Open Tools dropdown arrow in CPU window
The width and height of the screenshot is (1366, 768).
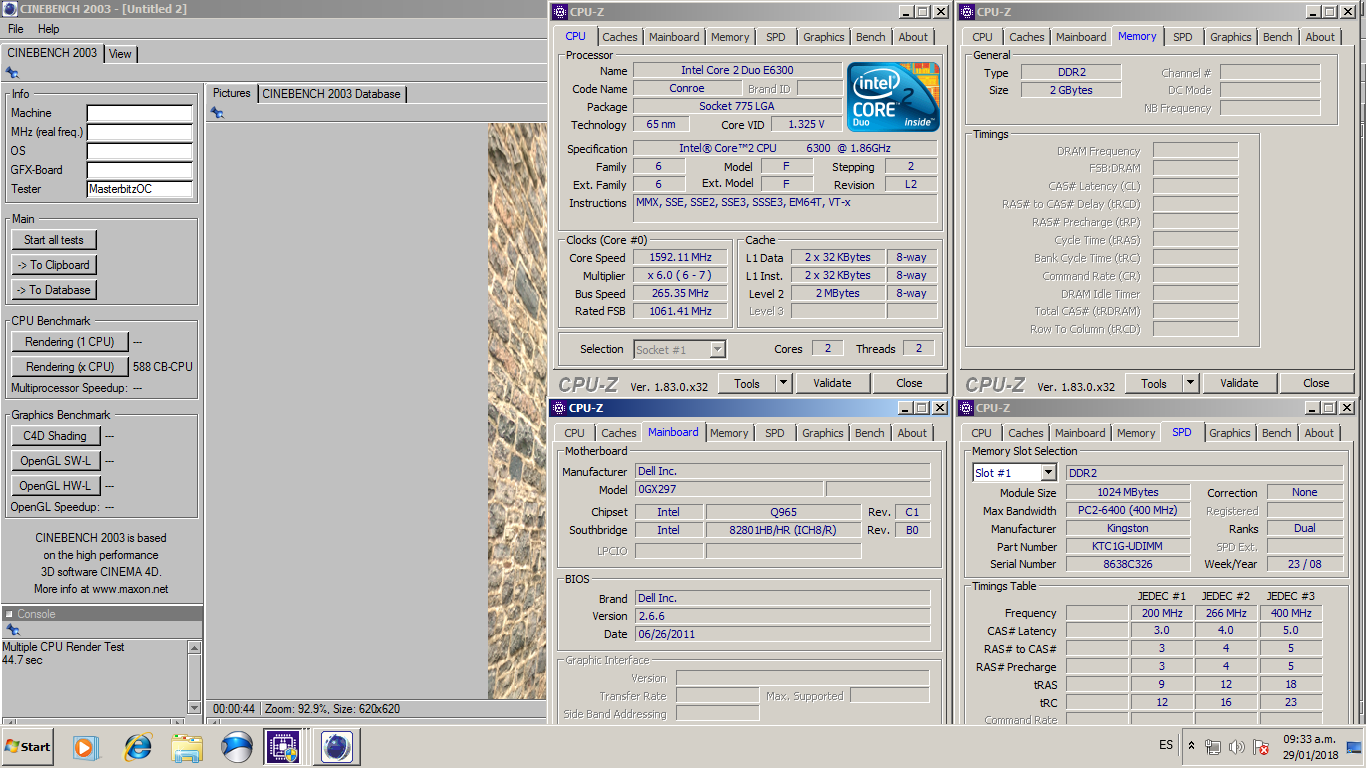(x=783, y=383)
